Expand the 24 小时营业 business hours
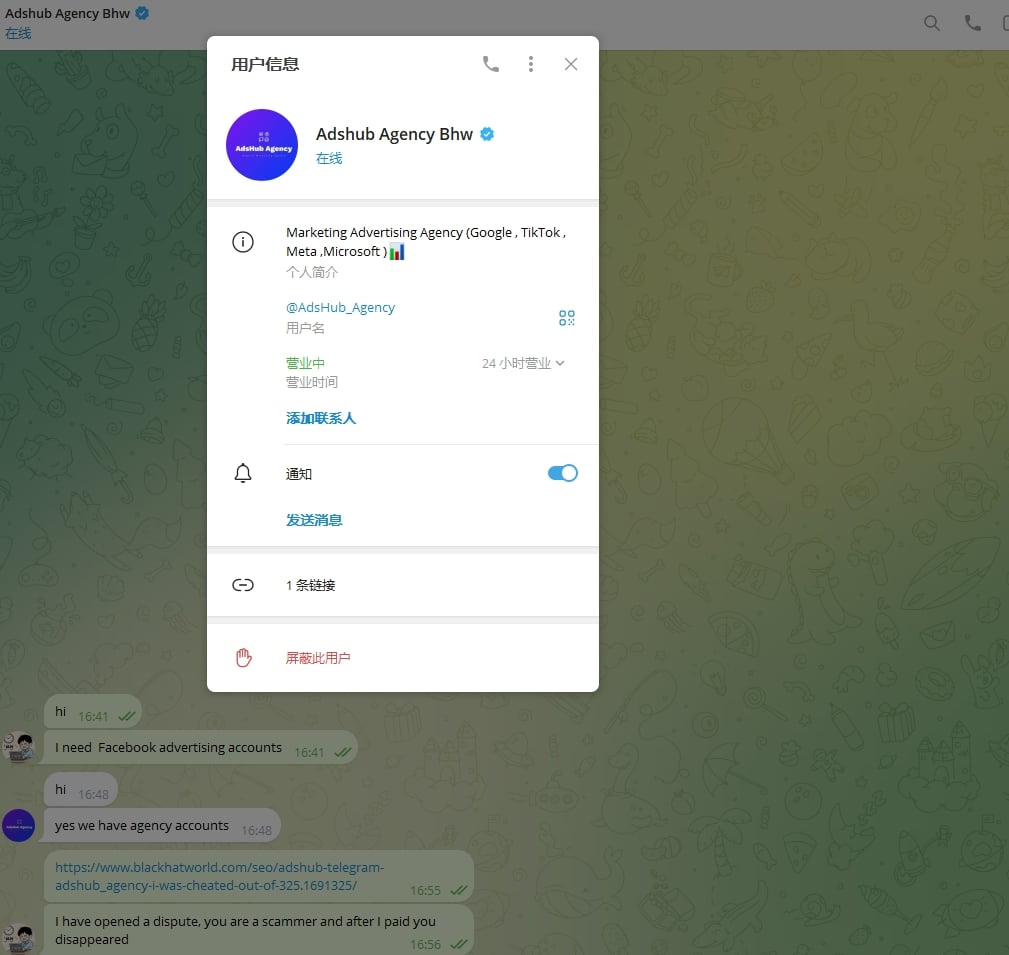The height and width of the screenshot is (955, 1009). tap(523, 363)
